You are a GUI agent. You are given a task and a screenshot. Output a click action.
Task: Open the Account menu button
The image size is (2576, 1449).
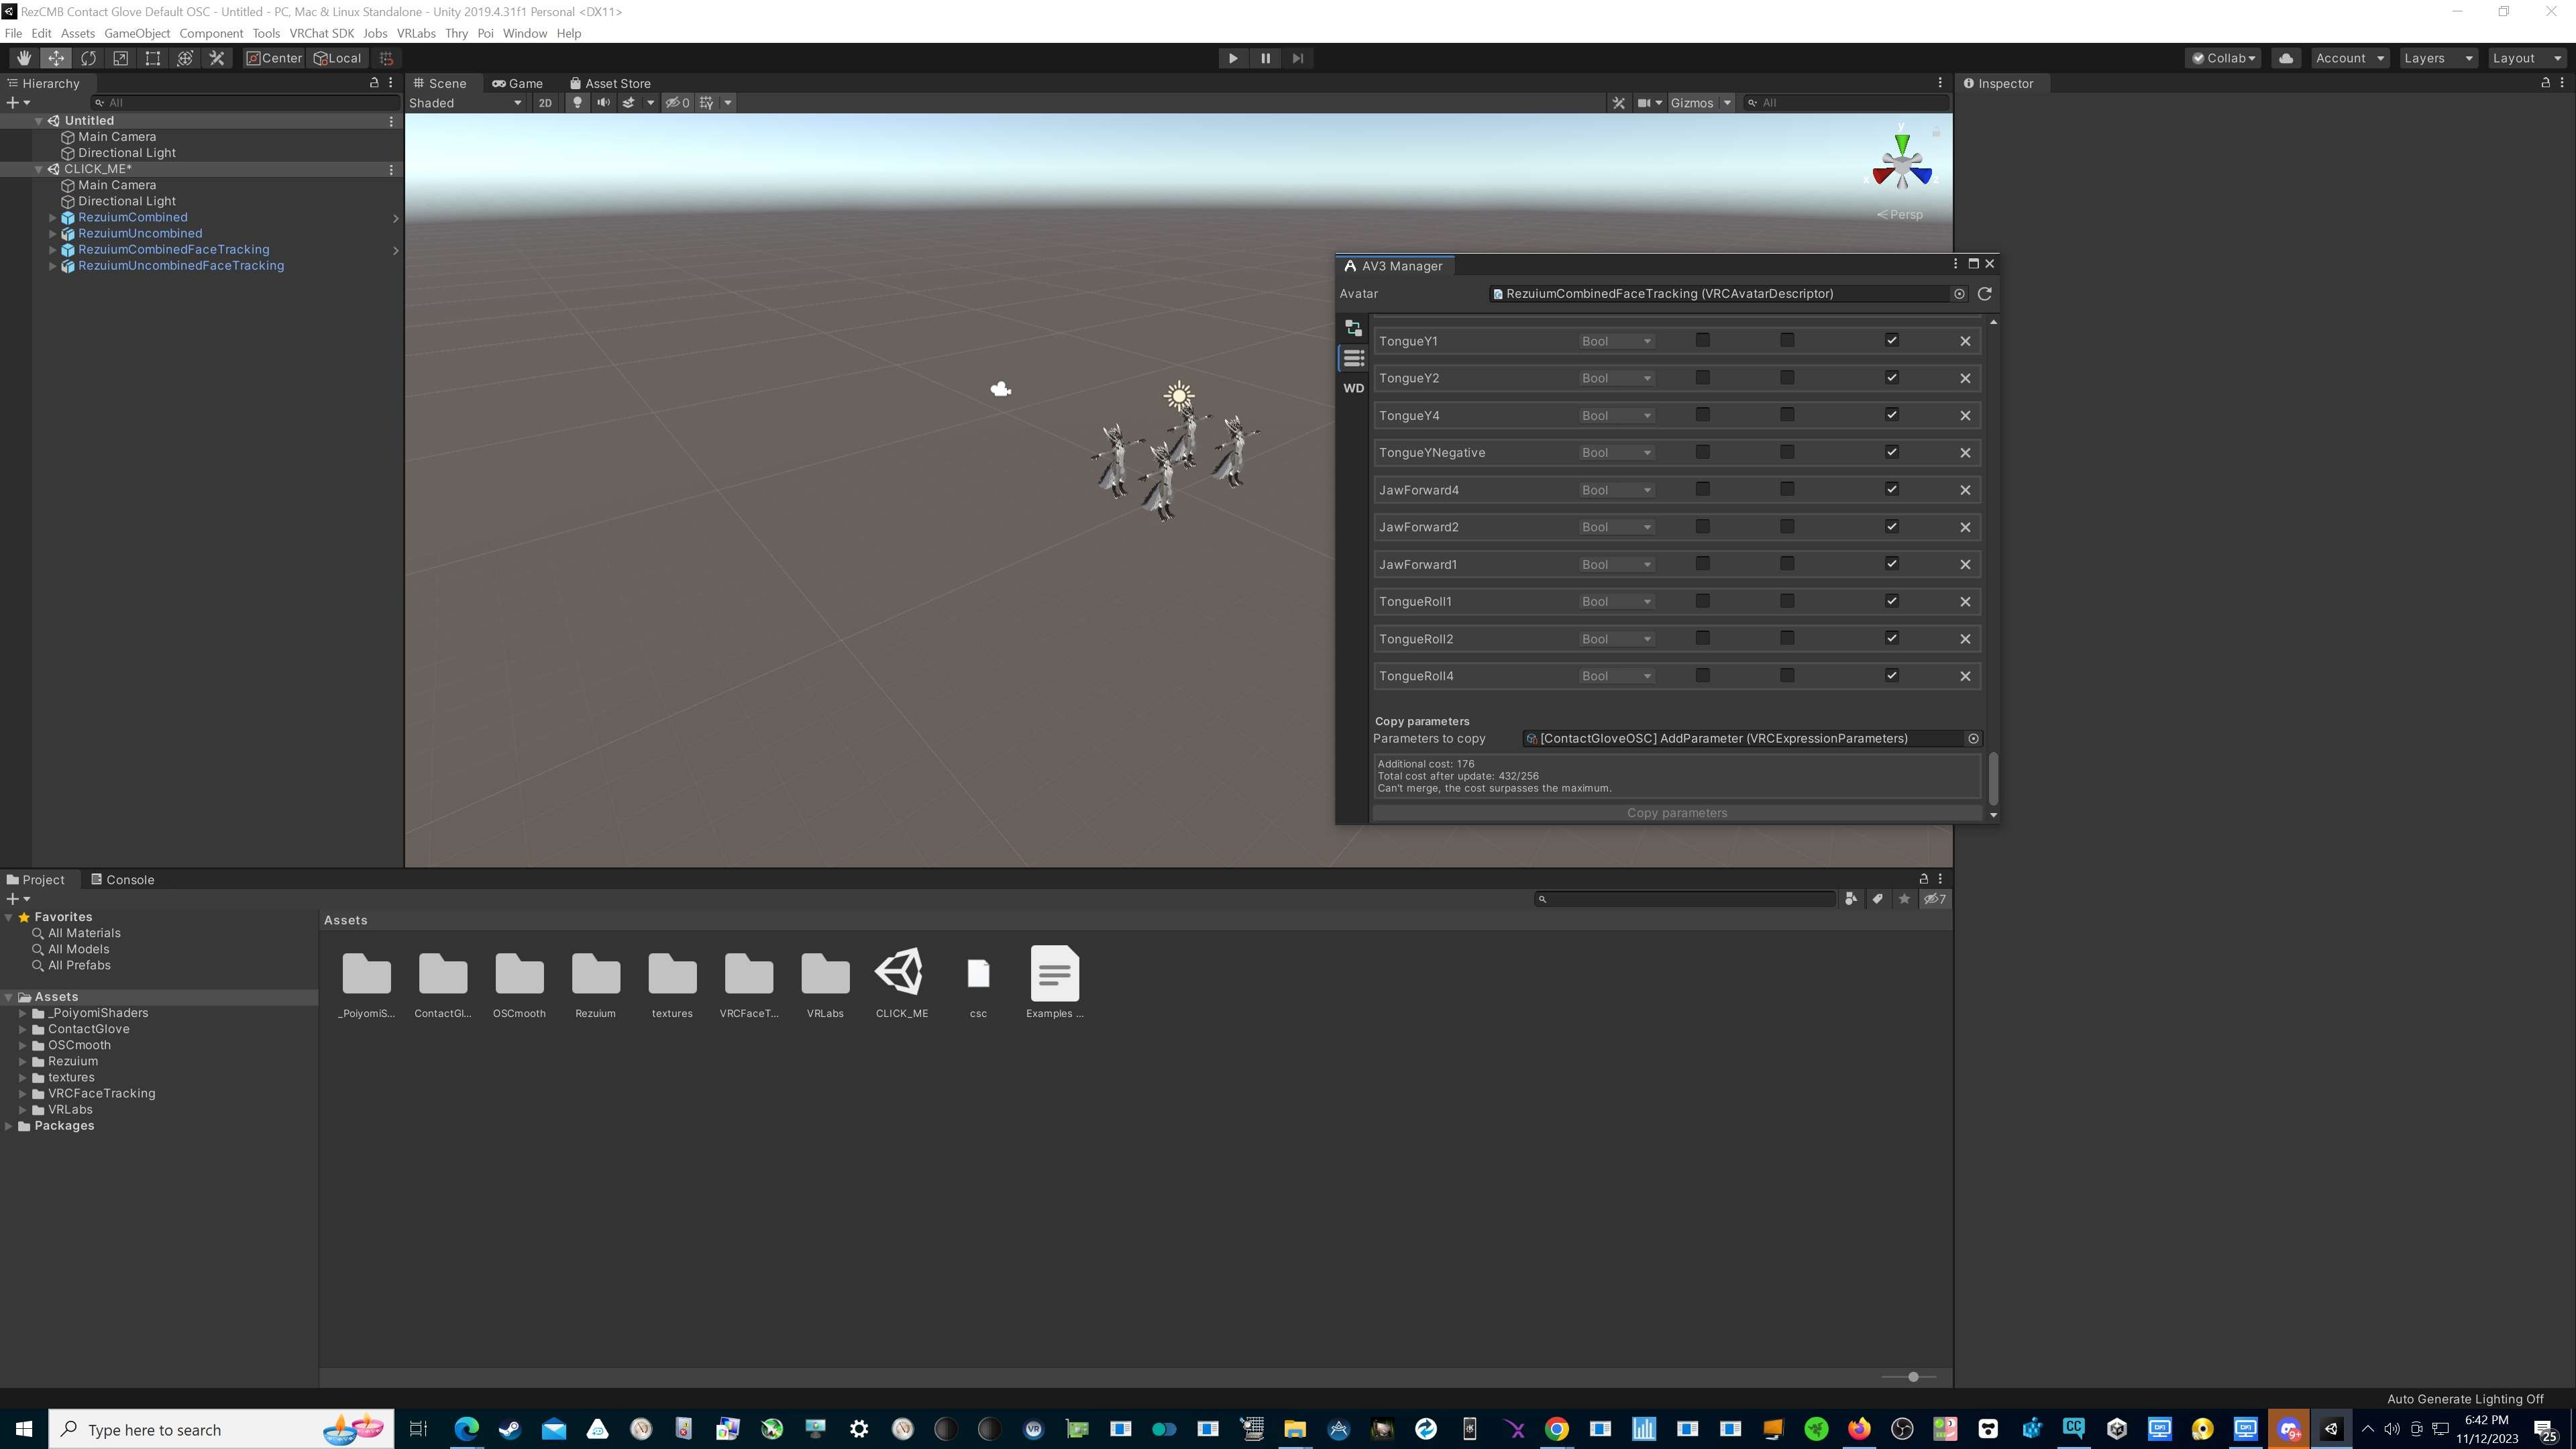tap(2350, 58)
